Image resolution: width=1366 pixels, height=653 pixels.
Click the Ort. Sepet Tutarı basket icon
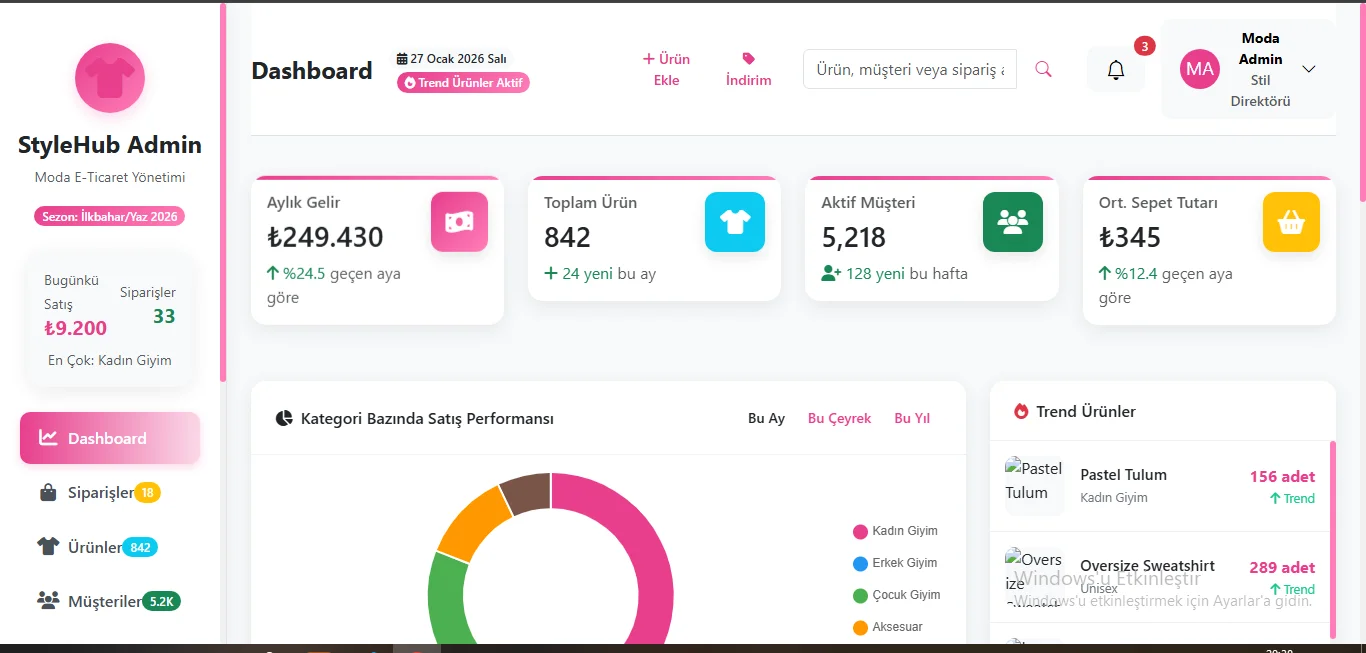pos(1290,222)
